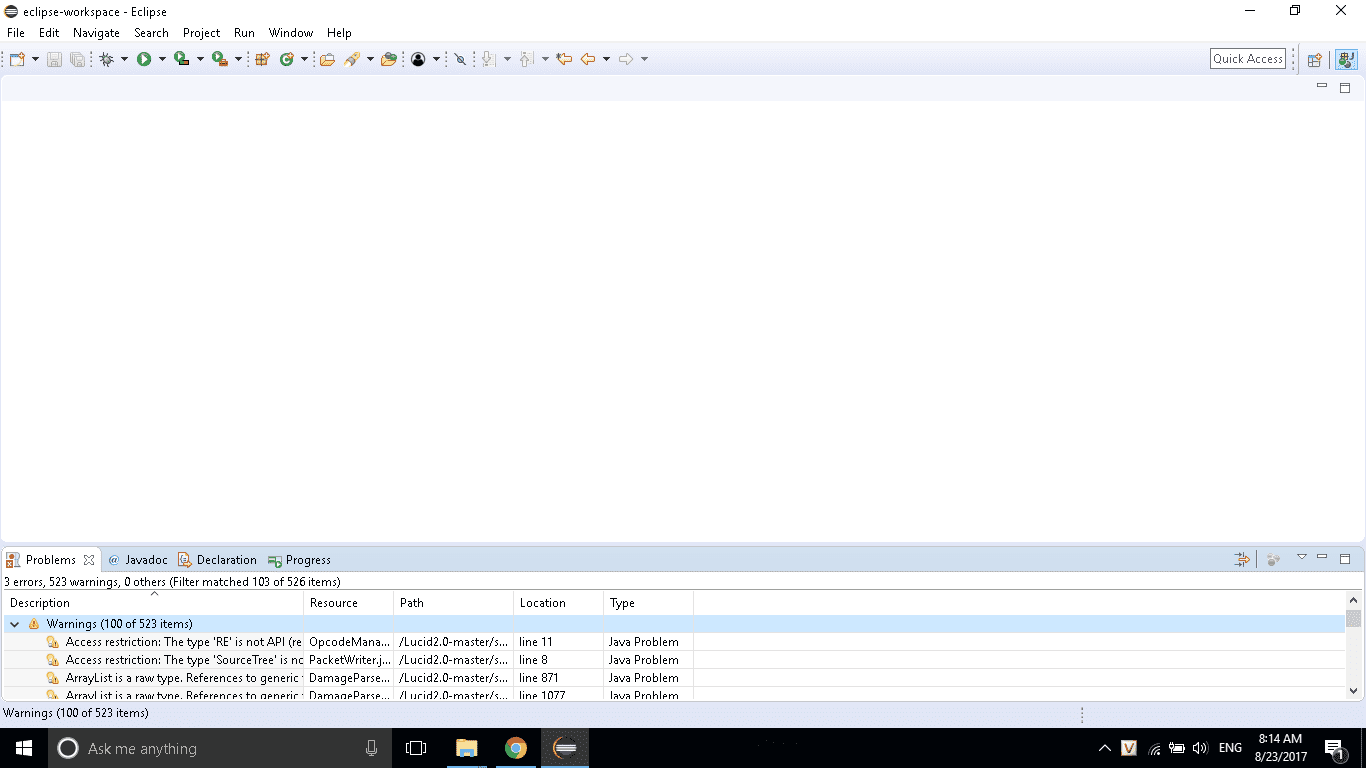The height and width of the screenshot is (768, 1366).
Task: Click the Next Annotation arrow icon
Action: [x=489, y=59]
